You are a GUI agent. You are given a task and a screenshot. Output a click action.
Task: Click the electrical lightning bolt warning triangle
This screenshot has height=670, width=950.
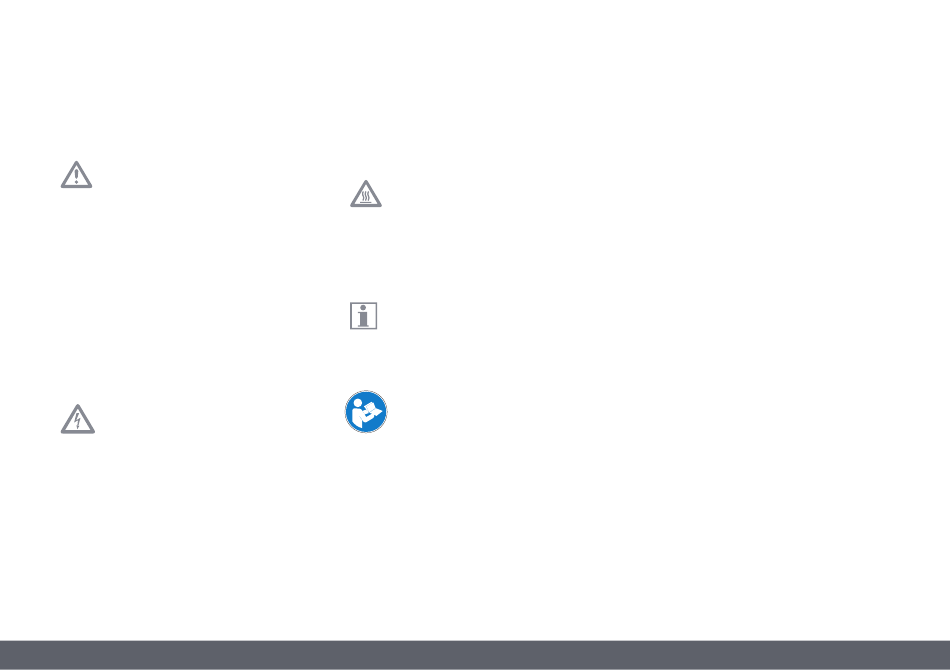tap(78, 419)
